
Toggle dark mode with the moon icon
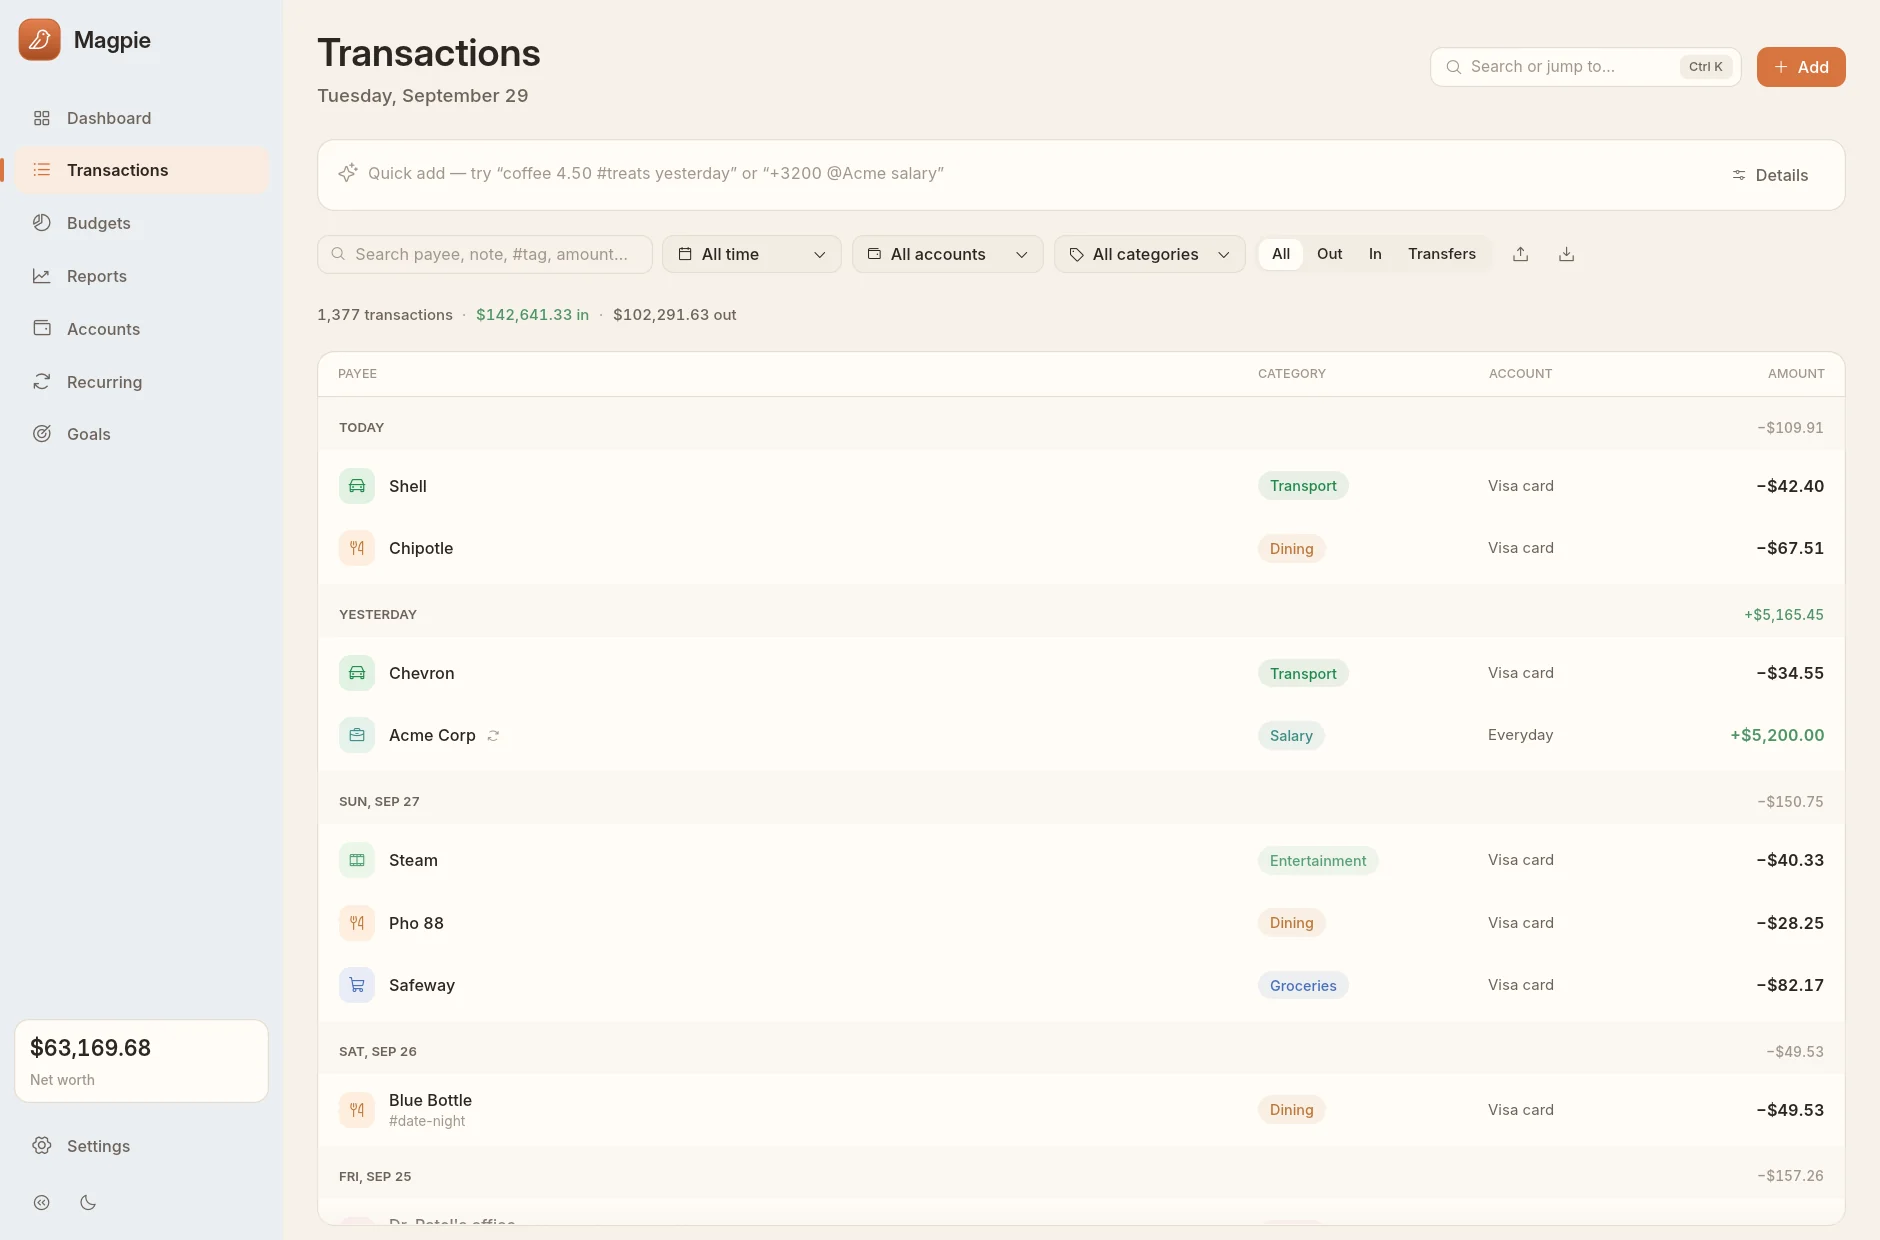pos(88,1203)
